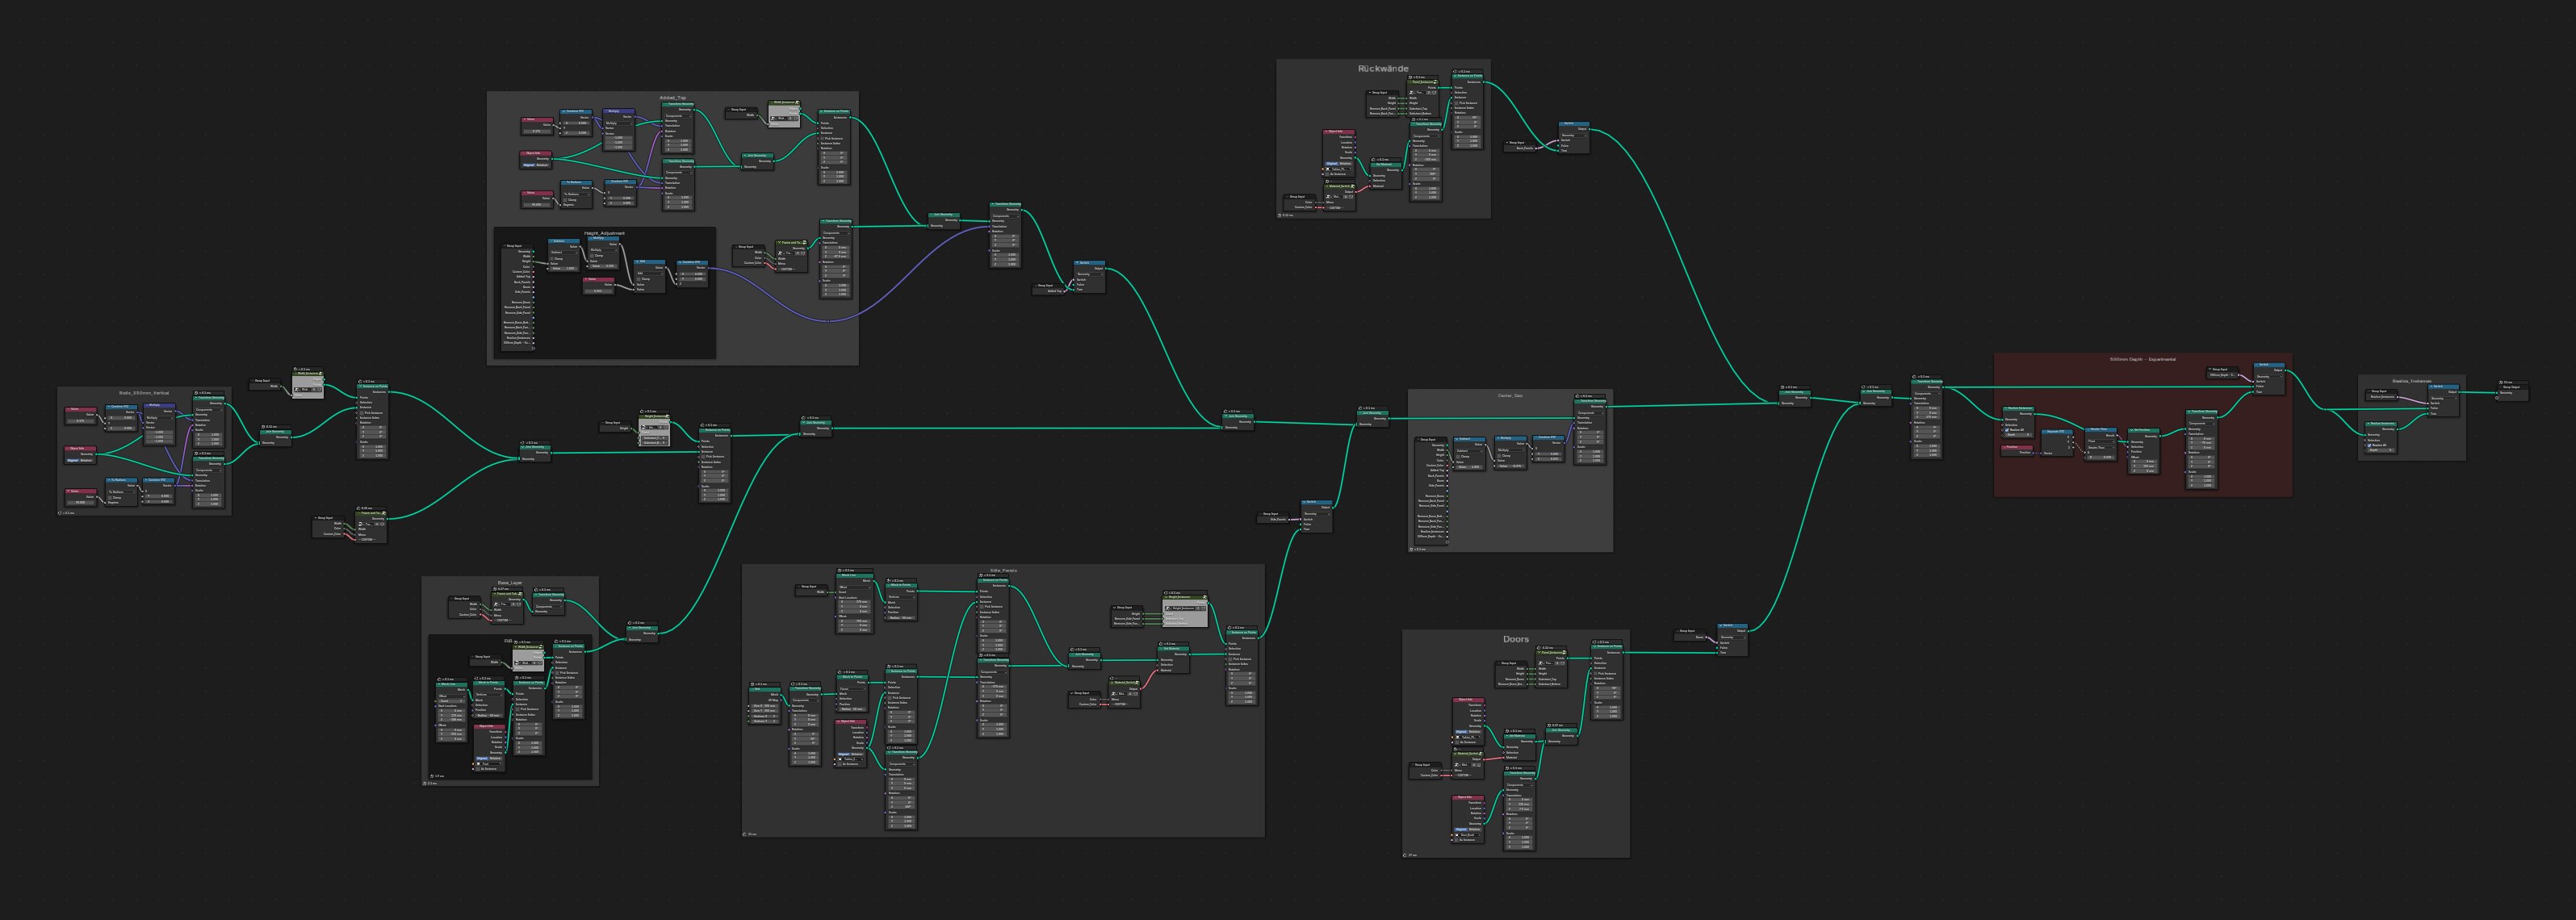Open the Greater Than operation dropdown
This screenshot has width=2576, height=920.
(2101, 448)
